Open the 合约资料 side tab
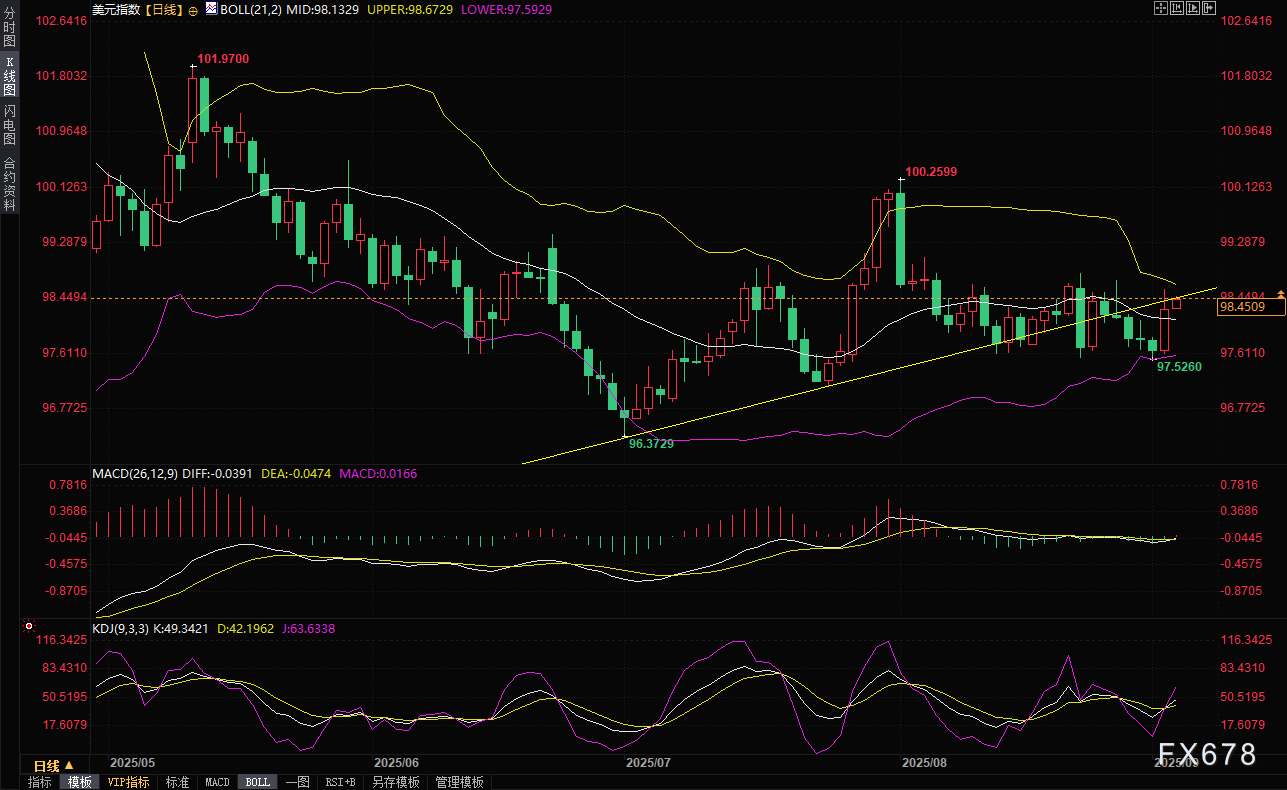 coord(9,183)
